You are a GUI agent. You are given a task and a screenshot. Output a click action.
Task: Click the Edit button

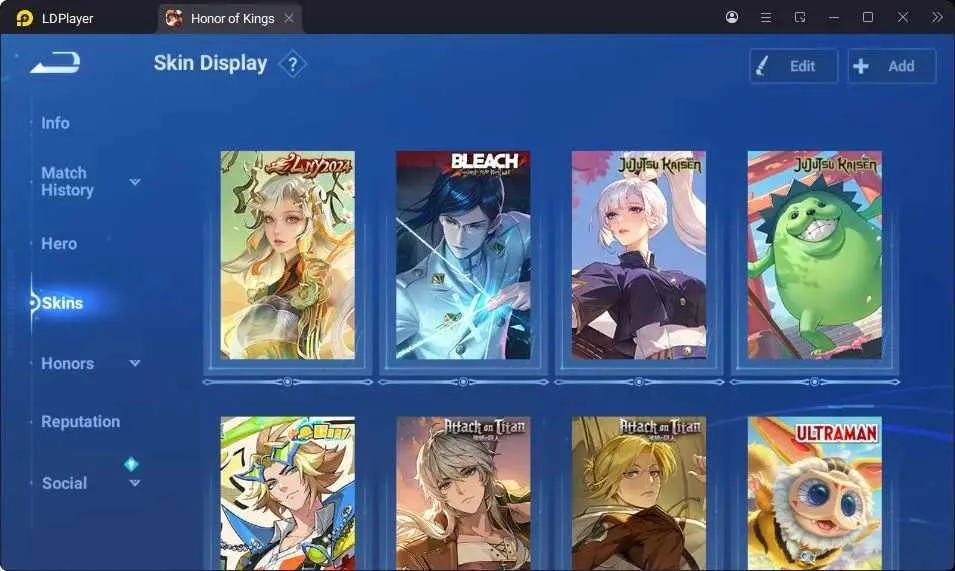(x=794, y=66)
